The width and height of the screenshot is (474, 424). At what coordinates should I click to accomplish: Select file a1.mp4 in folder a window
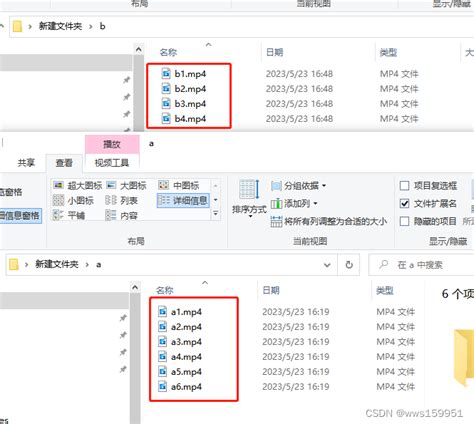[x=186, y=312]
